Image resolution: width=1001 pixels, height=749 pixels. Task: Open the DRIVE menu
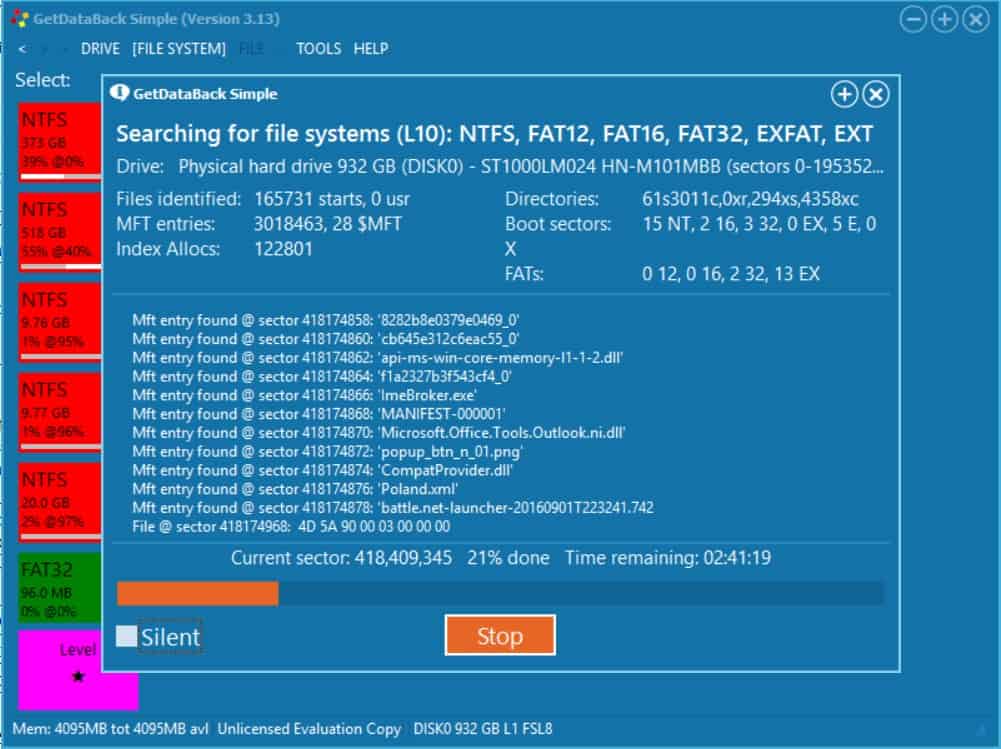point(100,49)
